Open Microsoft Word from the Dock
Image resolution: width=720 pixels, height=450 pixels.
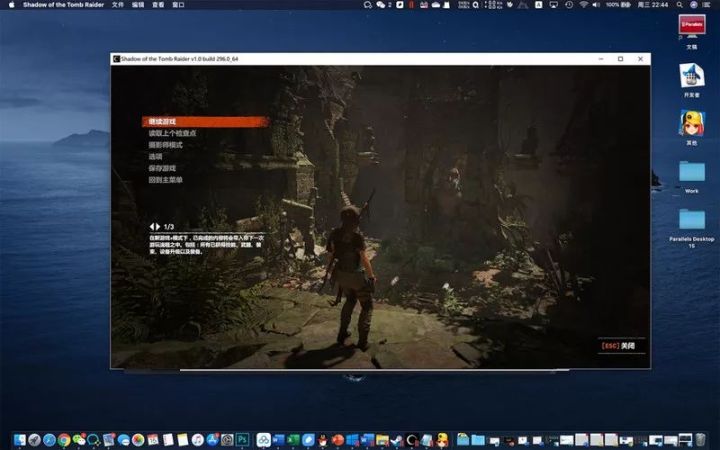click(278, 440)
